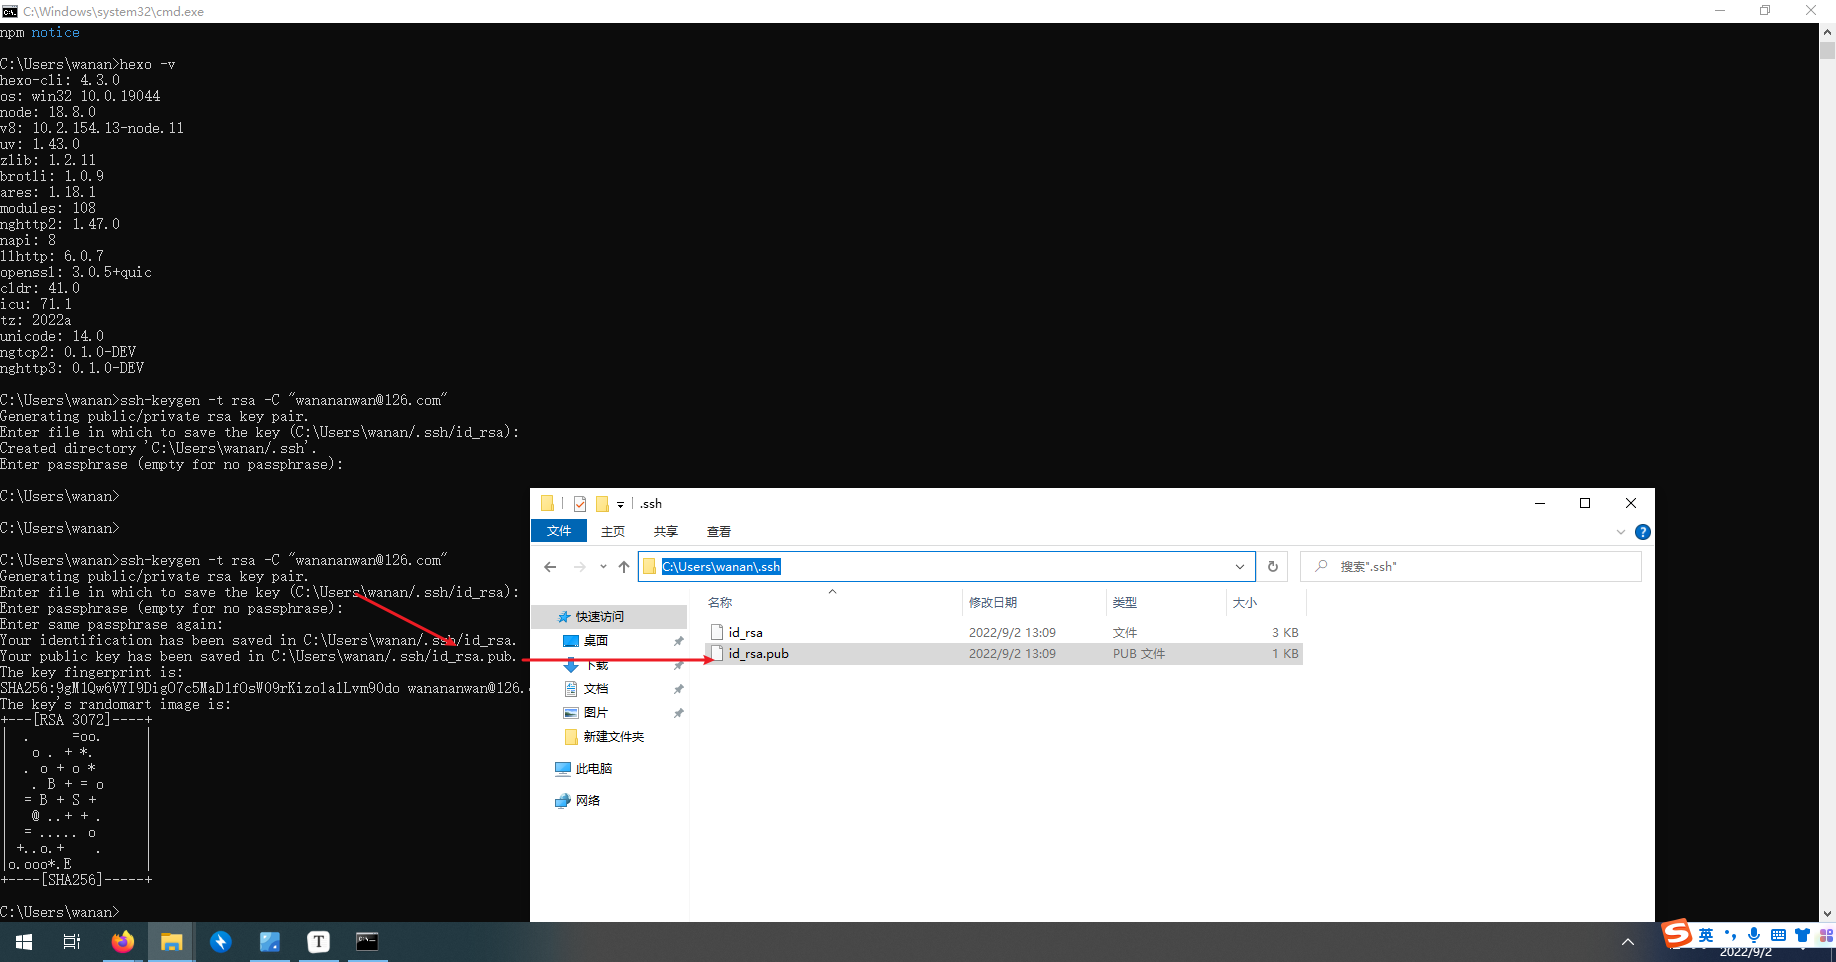Expand the address bar history dropdown

coord(1240,566)
